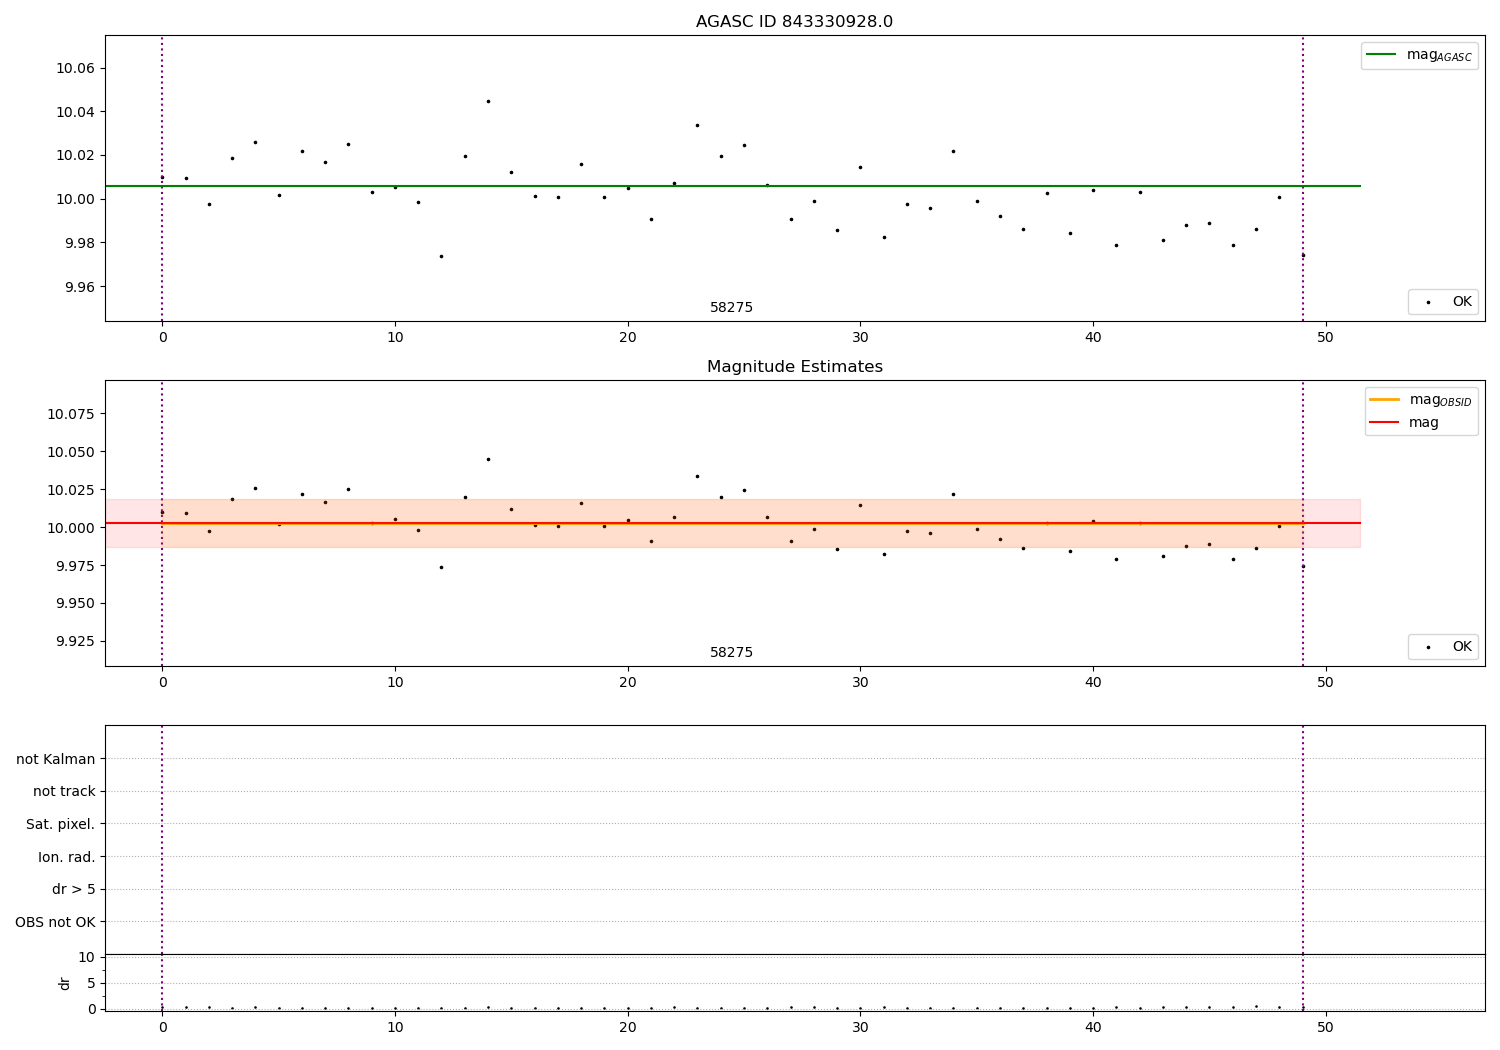The height and width of the screenshot is (1050, 1500).
Task: Click the 'not Kalman' y-axis label
Action: point(56,759)
